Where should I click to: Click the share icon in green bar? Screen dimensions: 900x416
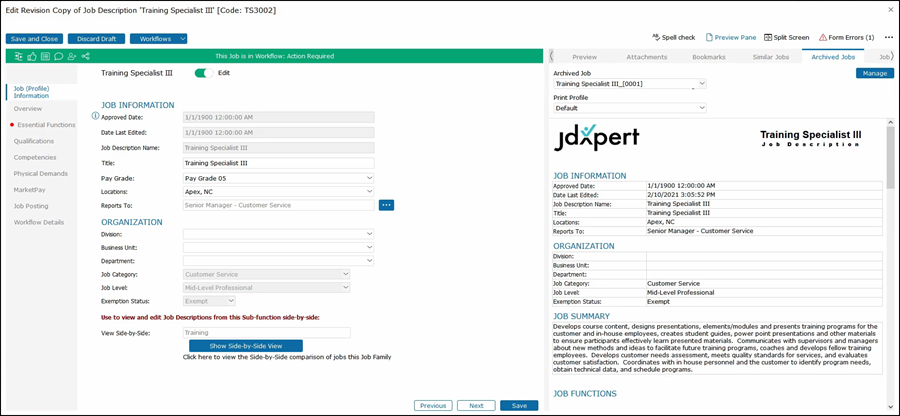pyautogui.click(x=86, y=57)
